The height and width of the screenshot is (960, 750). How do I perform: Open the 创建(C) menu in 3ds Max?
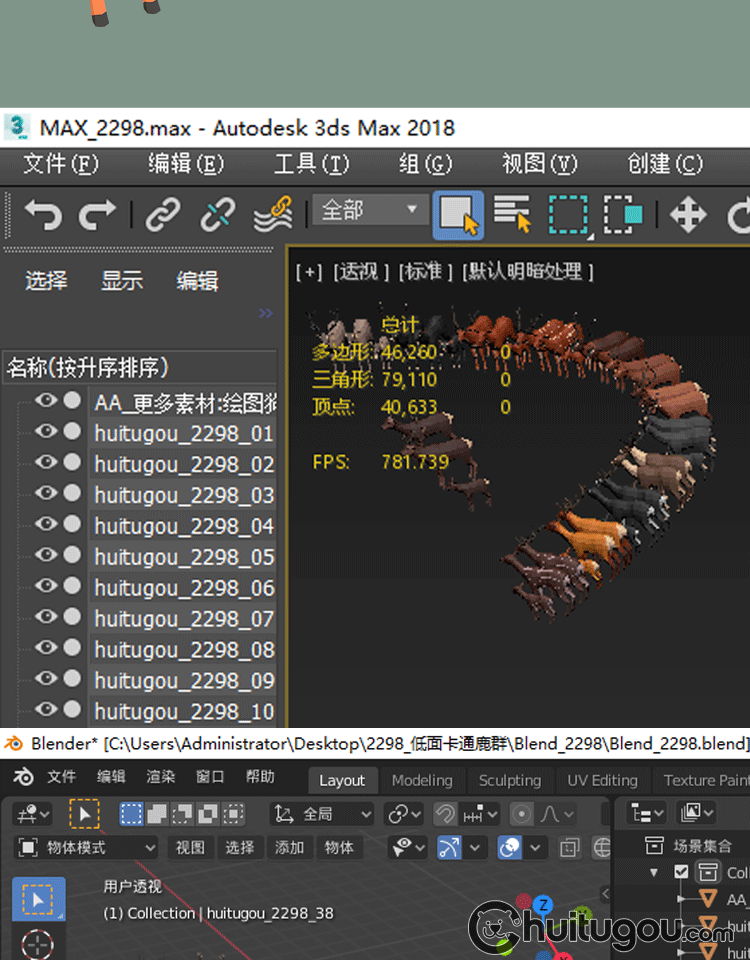(664, 164)
